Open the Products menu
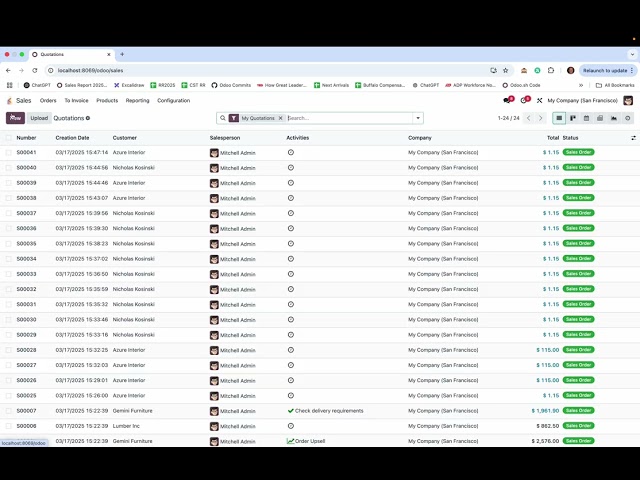The height and width of the screenshot is (480, 640). pos(107,100)
